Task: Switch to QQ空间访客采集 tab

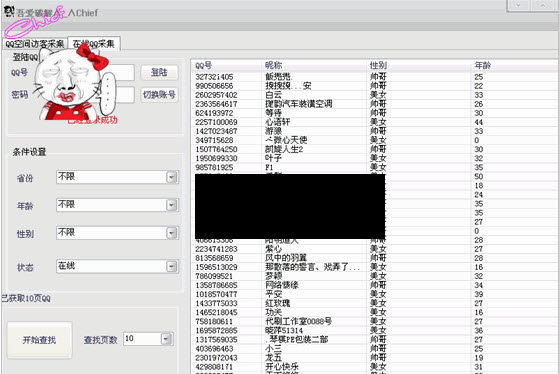Action: (x=35, y=44)
